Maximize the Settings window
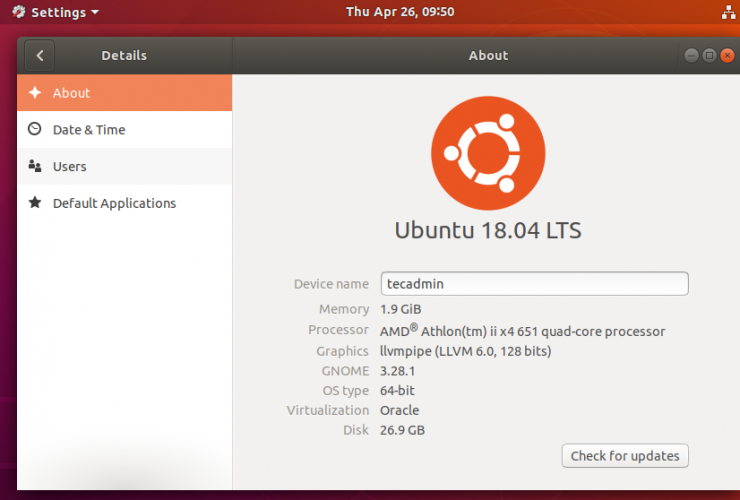 point(709,56)
